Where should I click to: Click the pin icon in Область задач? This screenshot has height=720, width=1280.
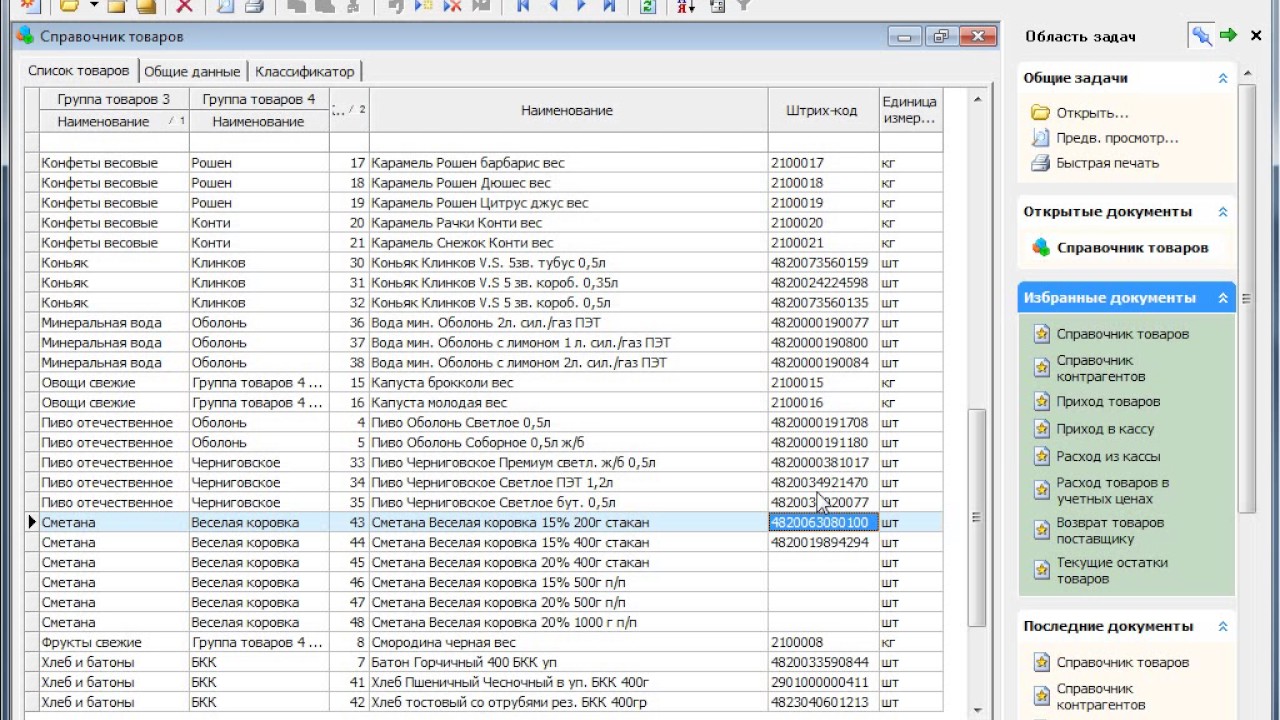point(1201,36)
